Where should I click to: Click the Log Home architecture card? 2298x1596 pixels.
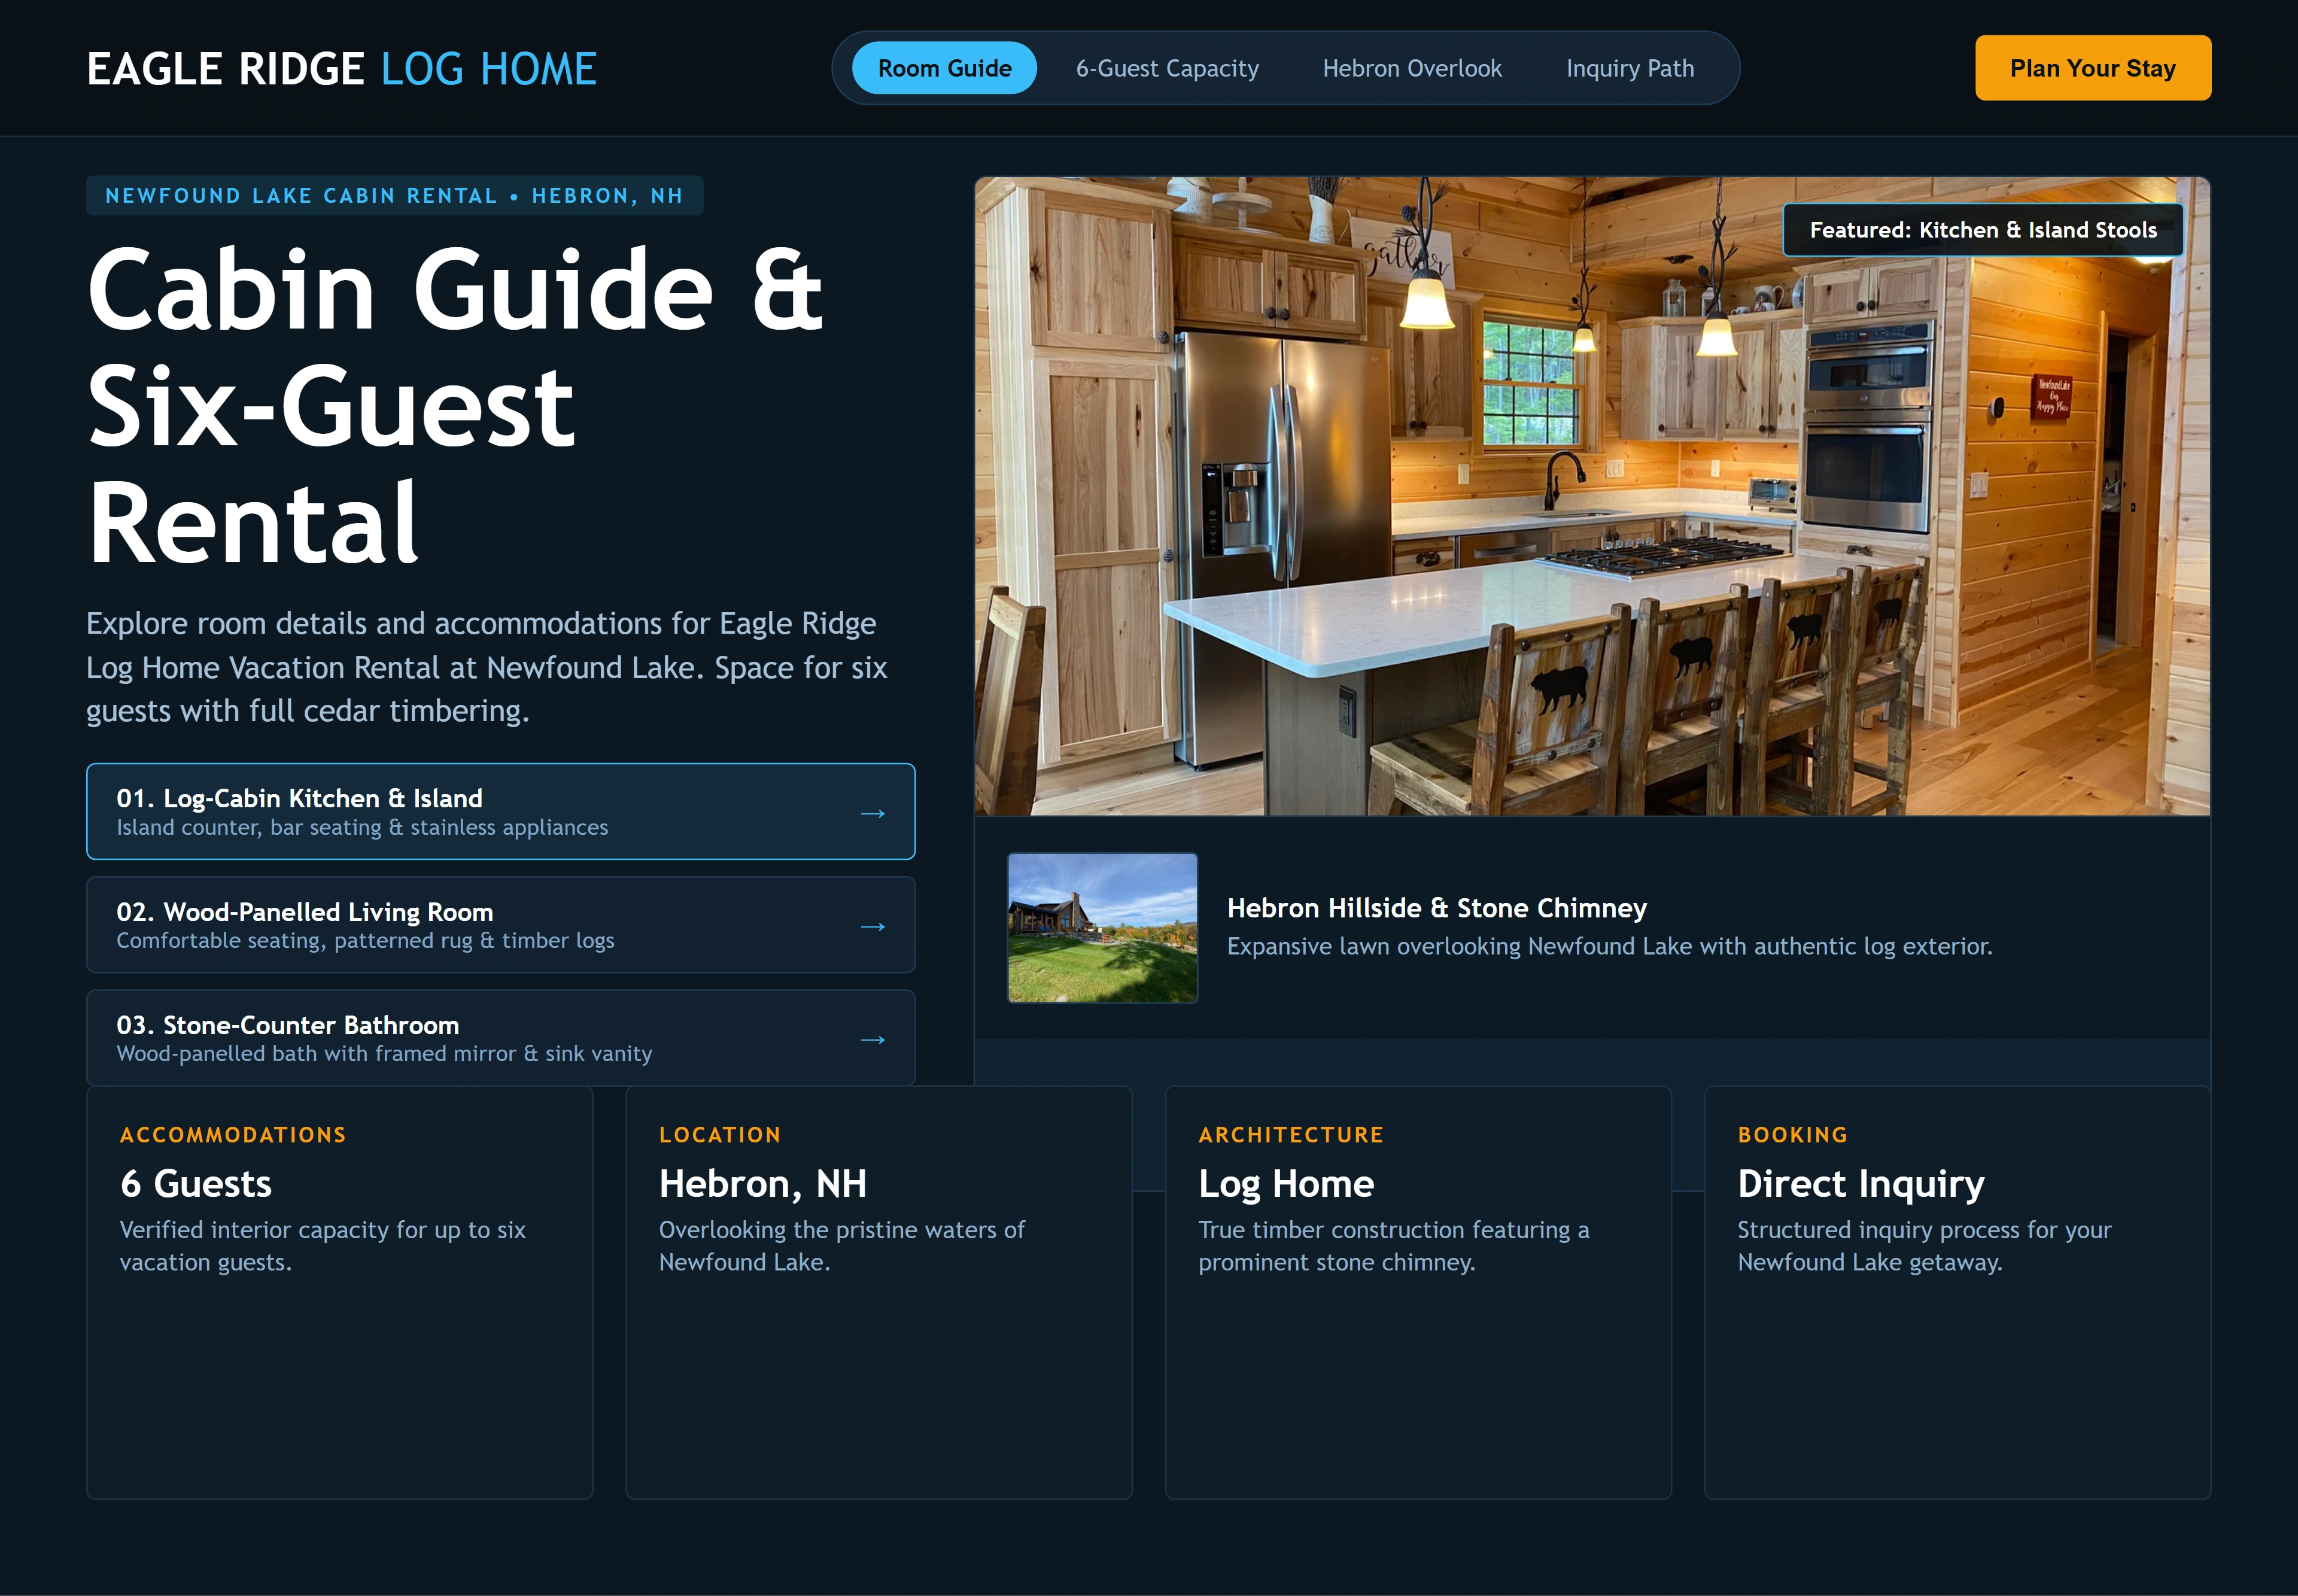point(1418,1292)
